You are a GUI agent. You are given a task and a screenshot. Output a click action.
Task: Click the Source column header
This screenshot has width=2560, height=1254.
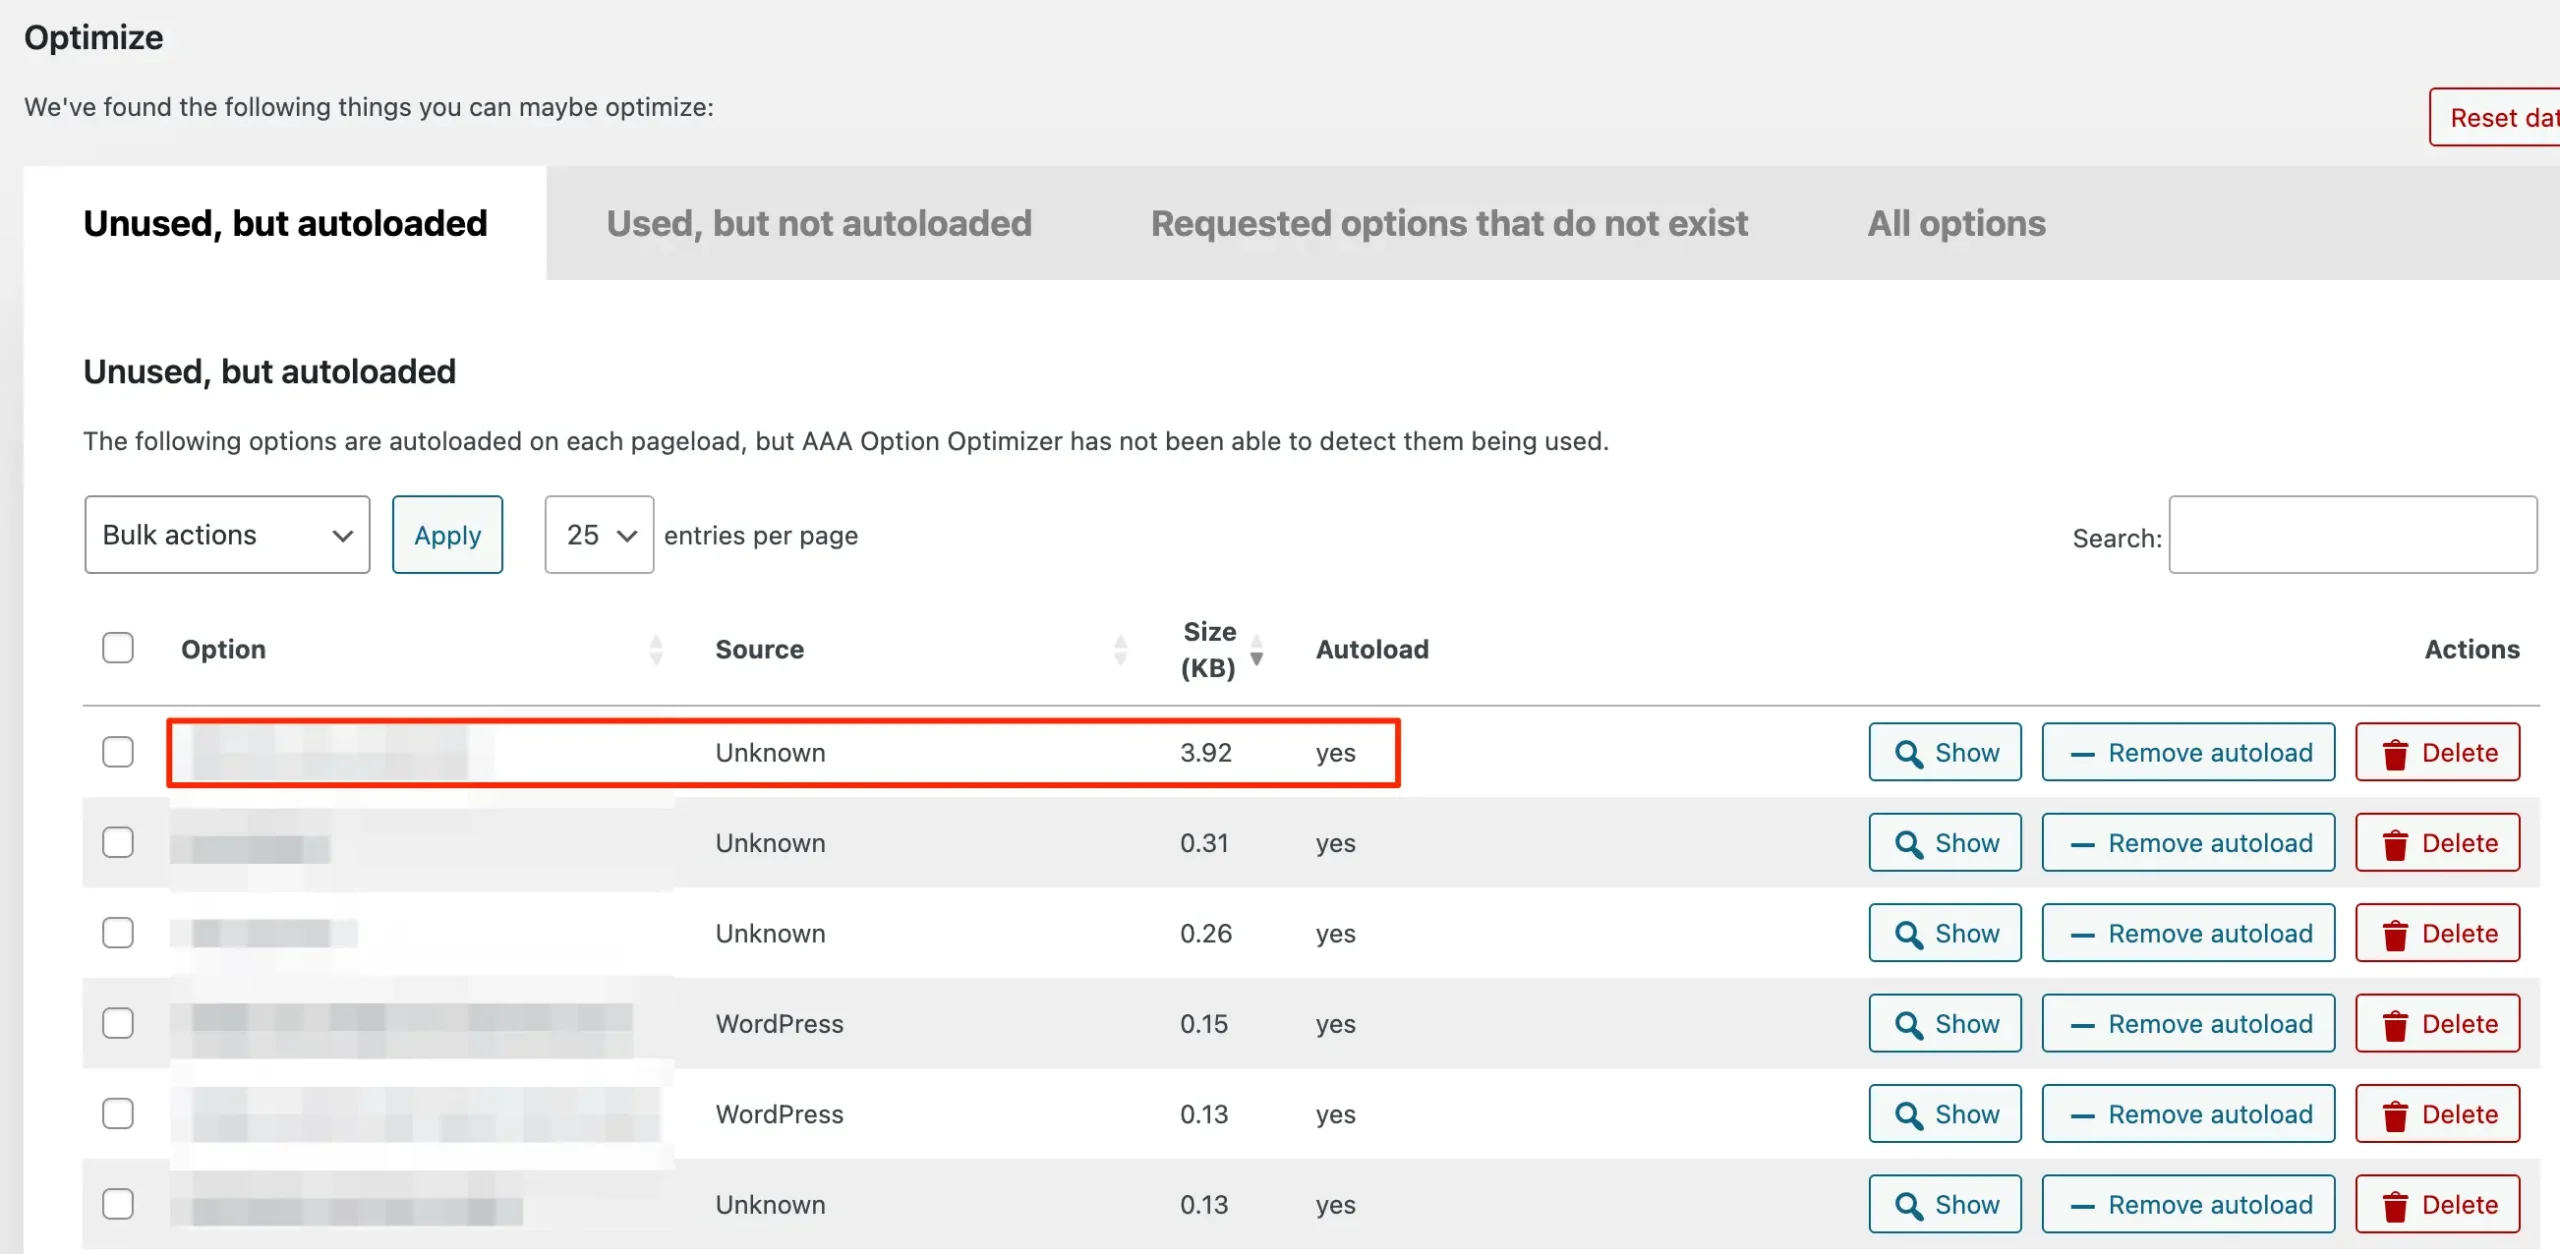pyautogui.click(x=759, y=650)
